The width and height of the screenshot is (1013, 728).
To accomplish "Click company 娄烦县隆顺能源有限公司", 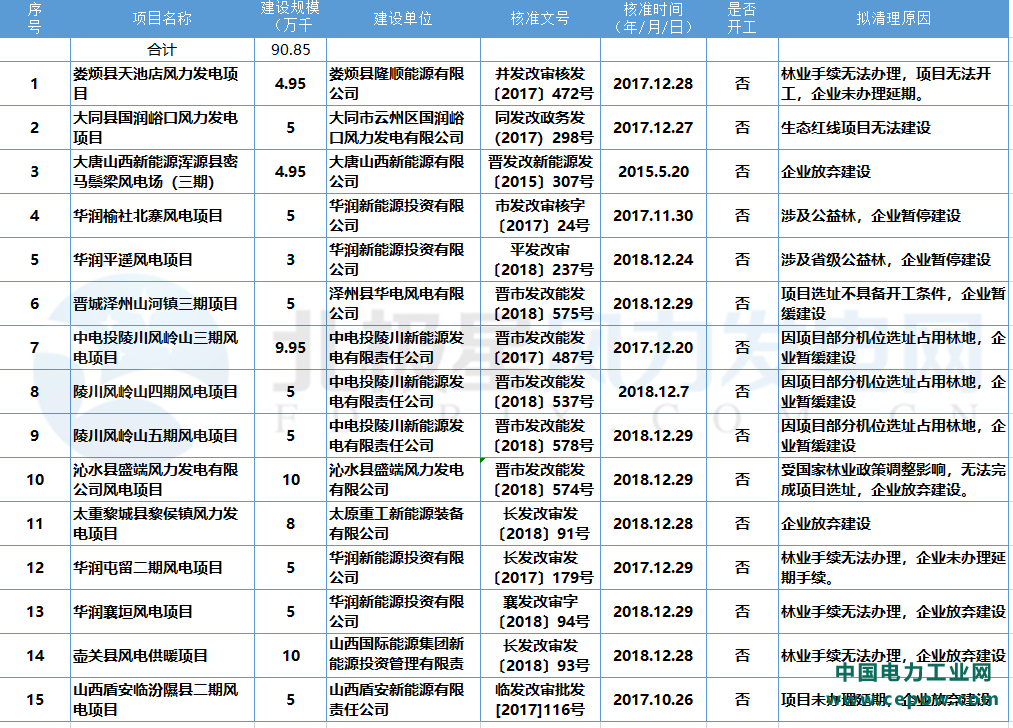I will 397,83.
